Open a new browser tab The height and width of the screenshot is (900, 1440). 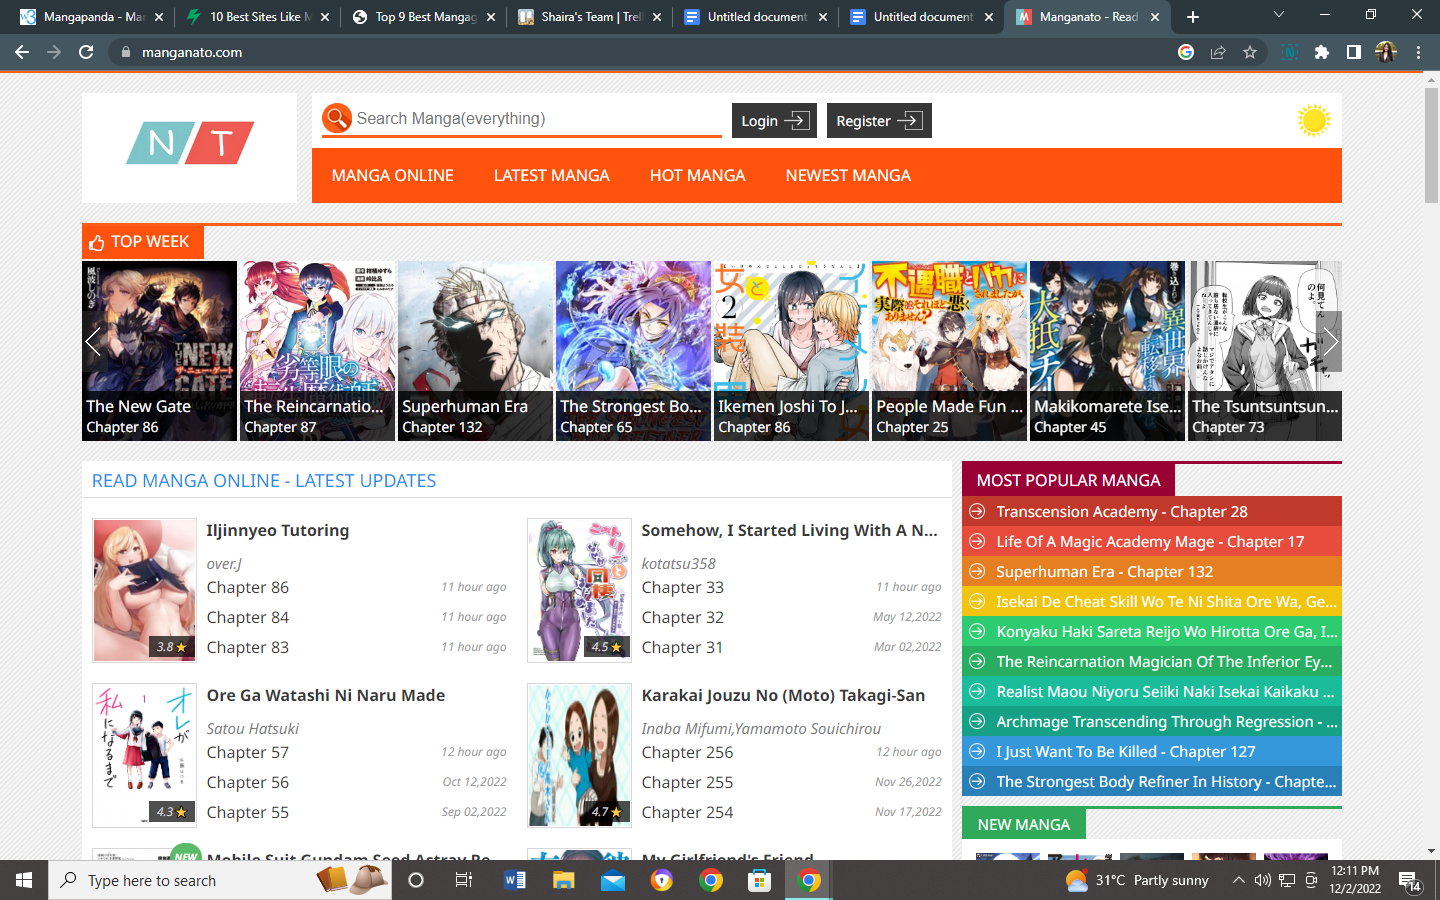click(1192, 17)
